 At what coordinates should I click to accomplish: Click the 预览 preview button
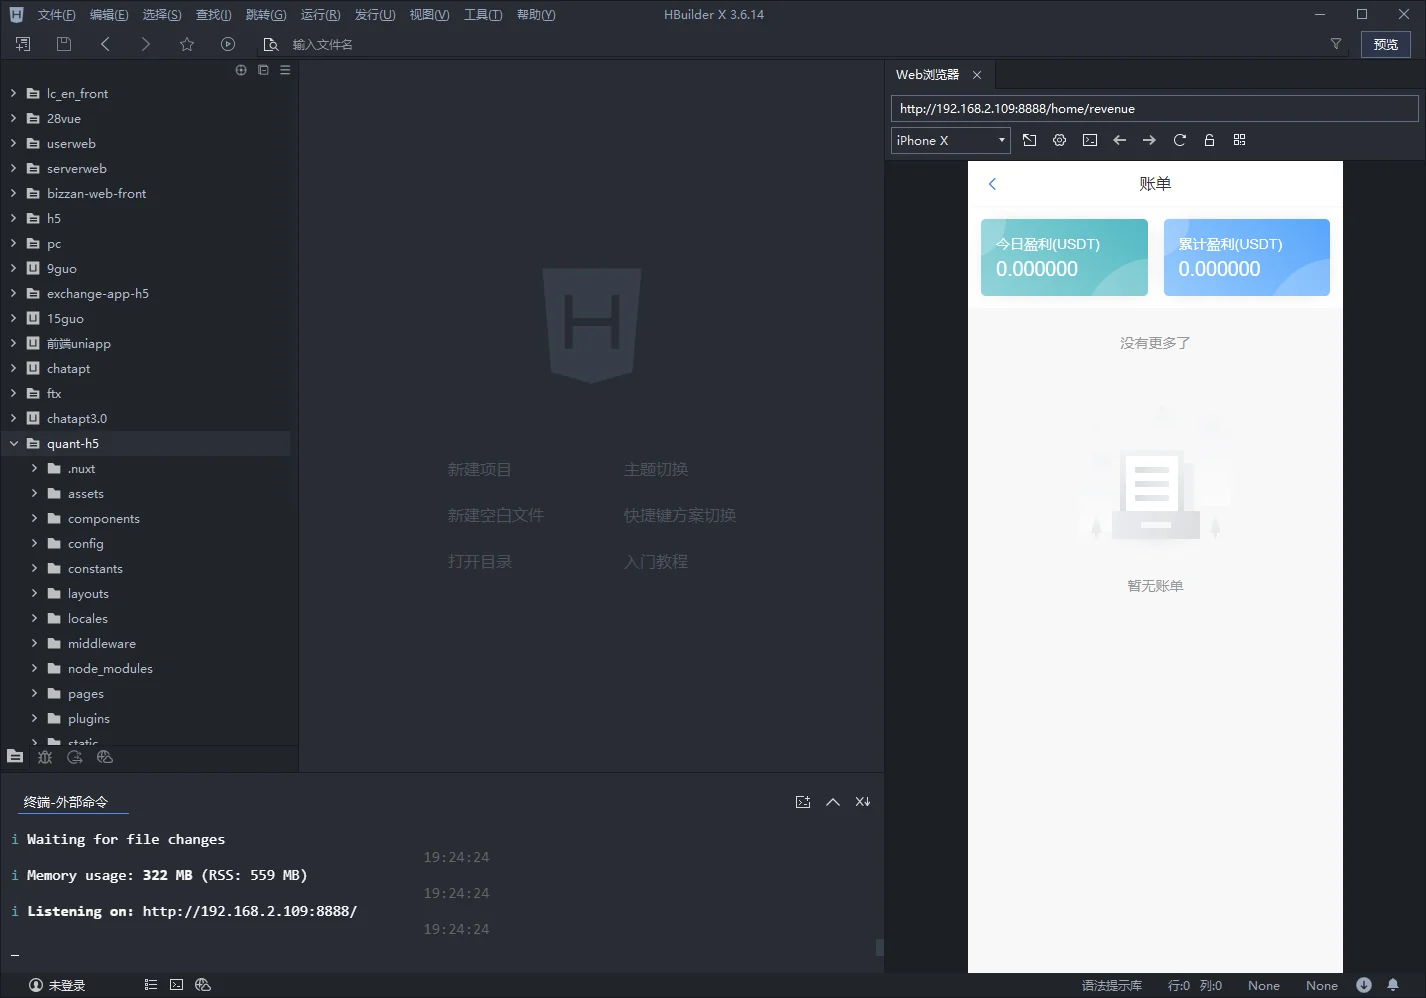pos(1385,44)
